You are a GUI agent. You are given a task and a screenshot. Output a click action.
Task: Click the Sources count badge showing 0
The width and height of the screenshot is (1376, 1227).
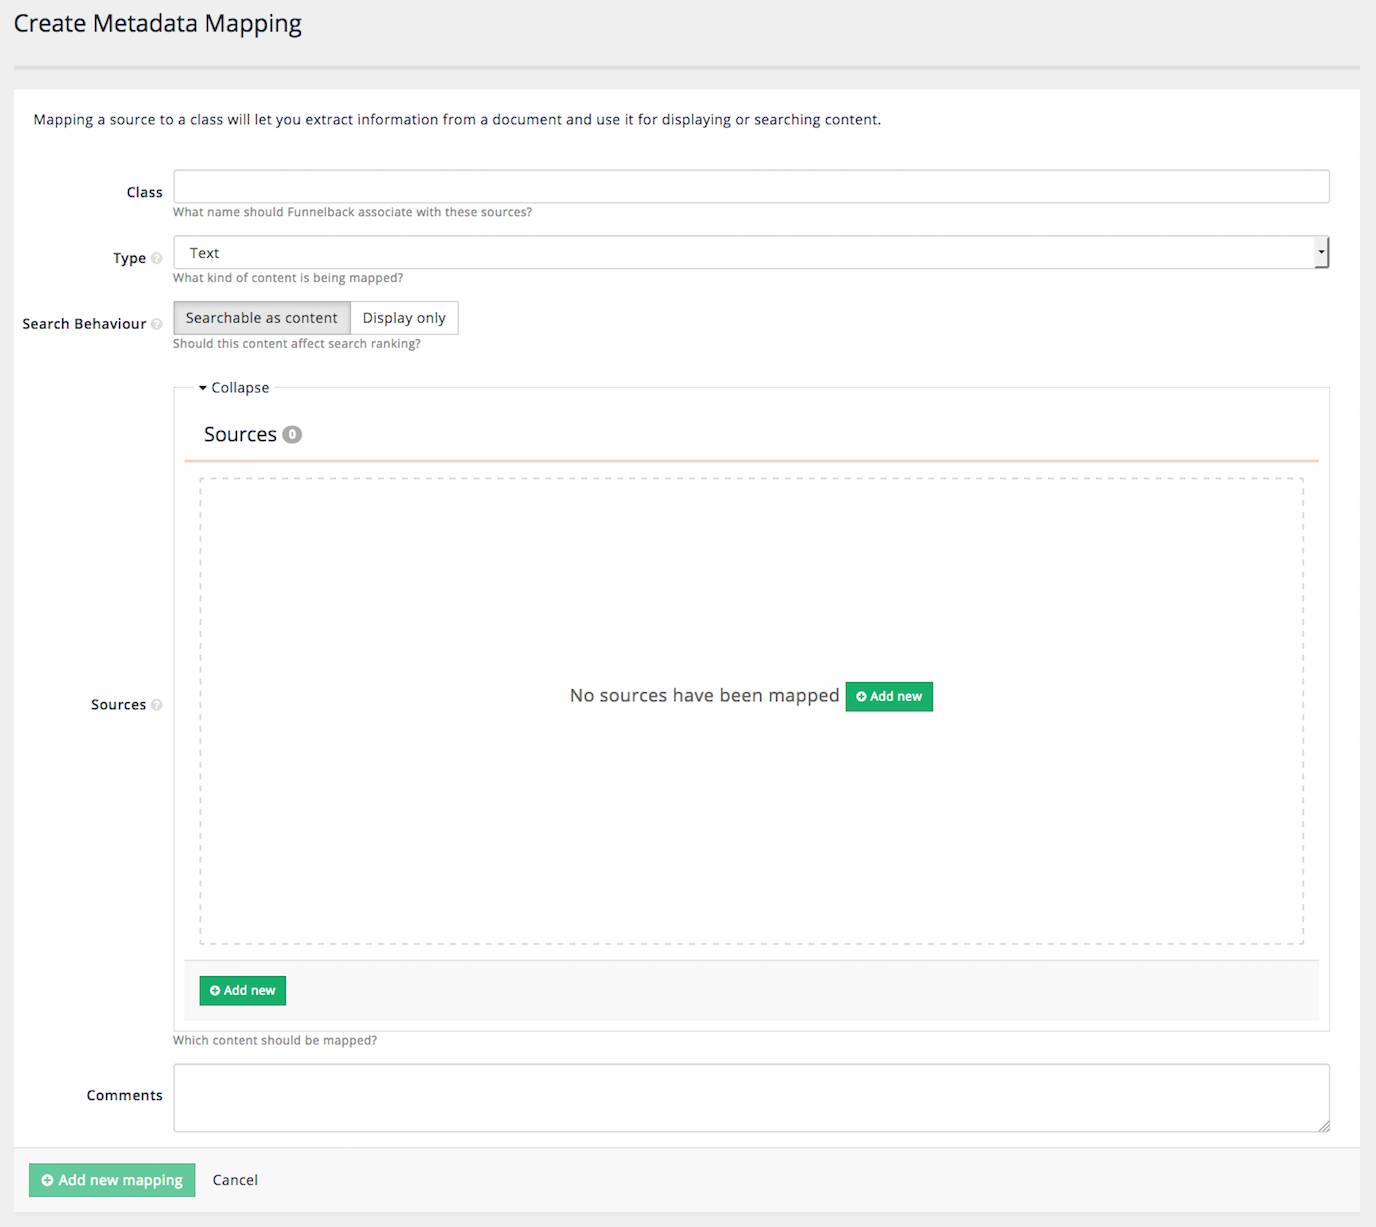tap(292, 435)
